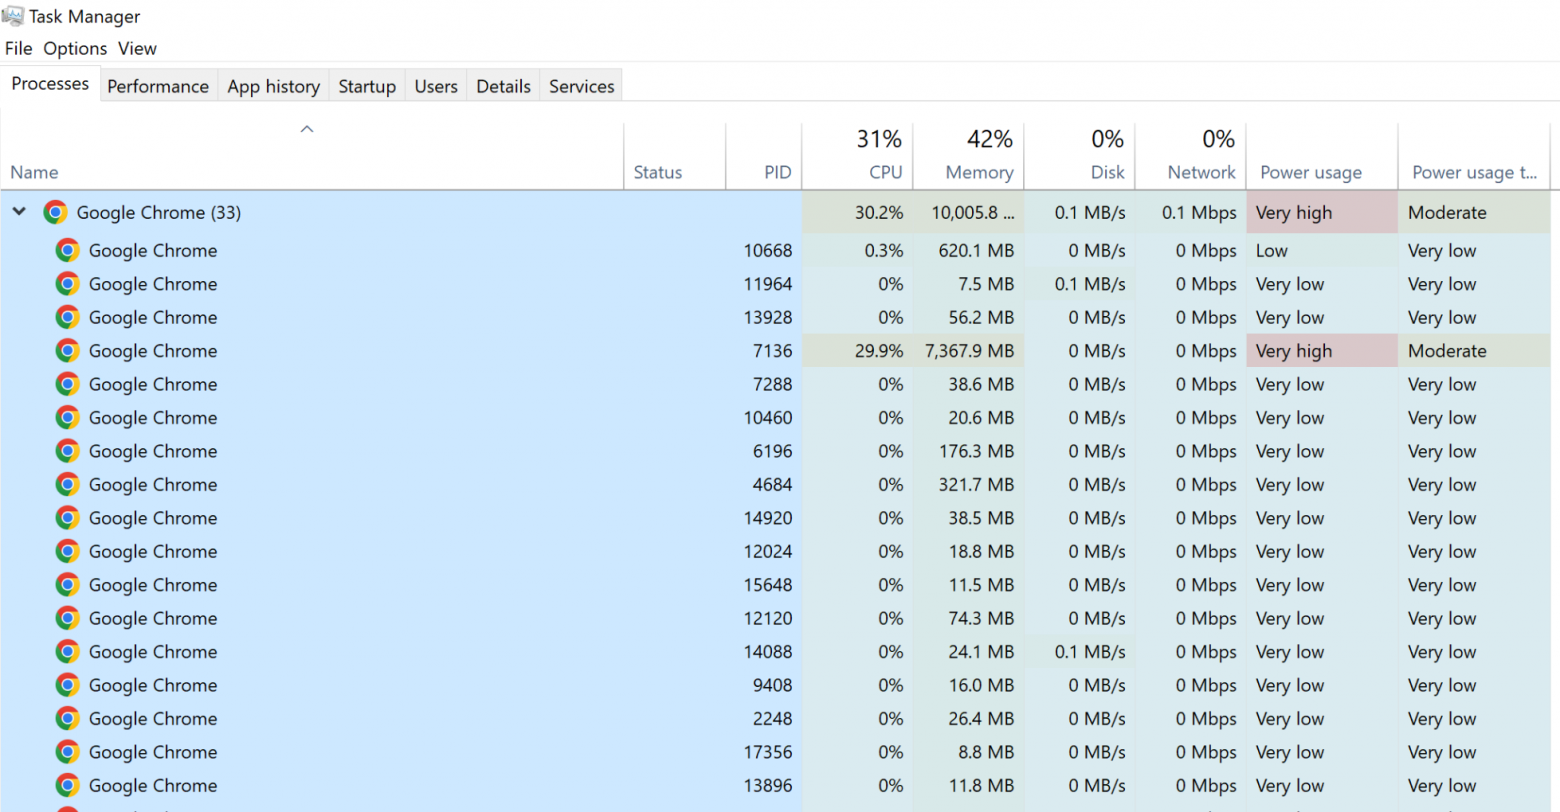Select the Google Chrome (33) group name

(x=158, y=212)
